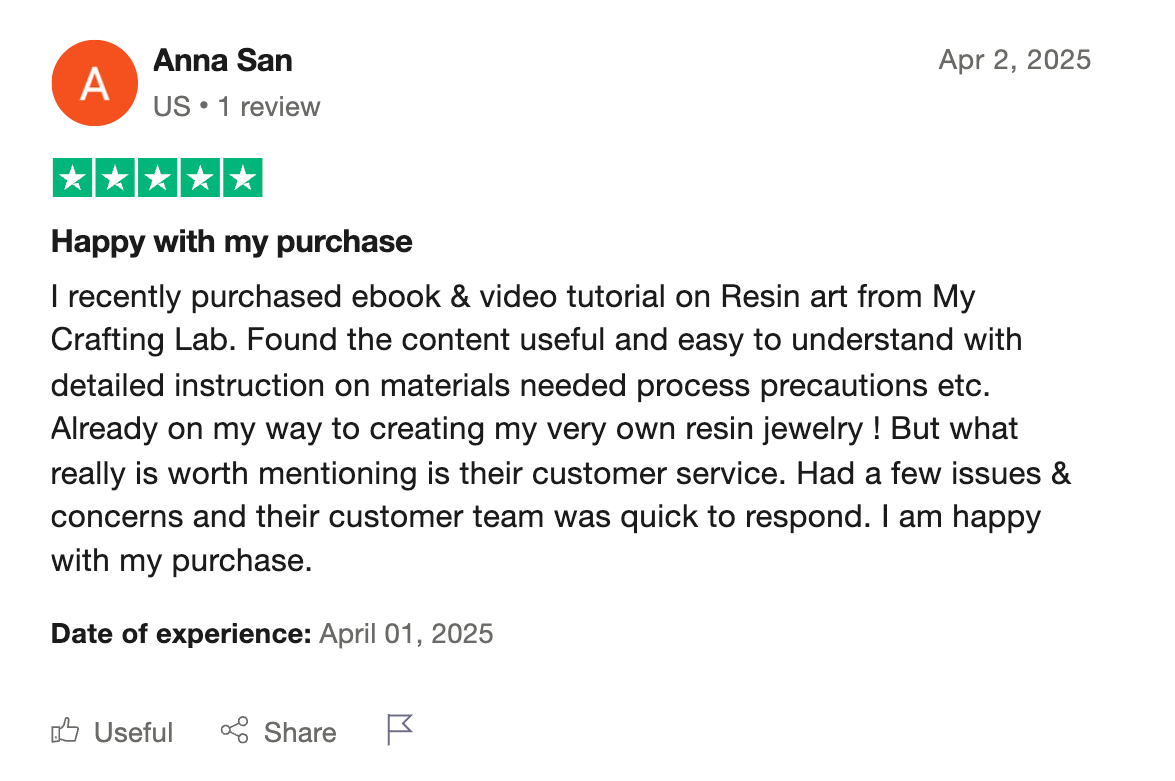Click the thumbs-up icon
The width and height of the screenshot is (1175, 781).
point(65,731)
